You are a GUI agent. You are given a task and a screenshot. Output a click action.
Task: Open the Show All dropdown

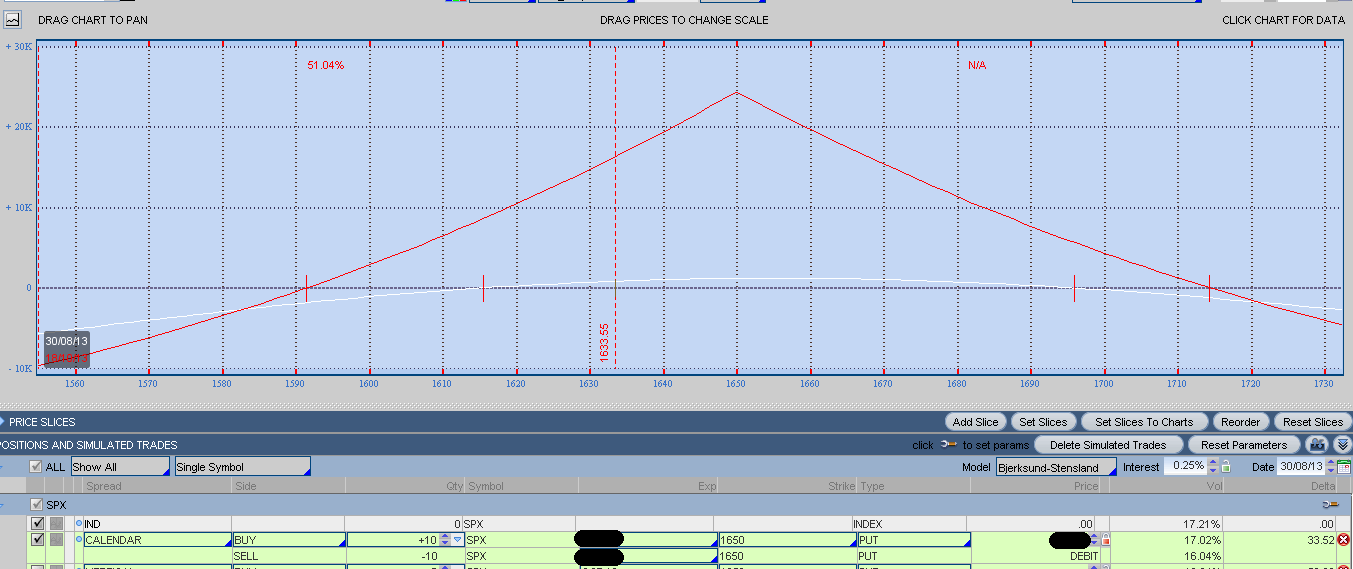coord(120,467)
